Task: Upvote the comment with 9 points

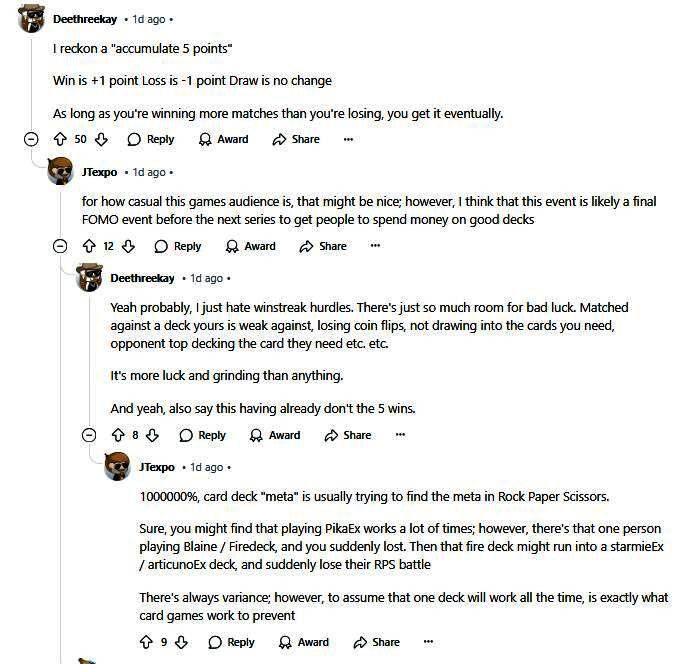Action: pos(147,642)
